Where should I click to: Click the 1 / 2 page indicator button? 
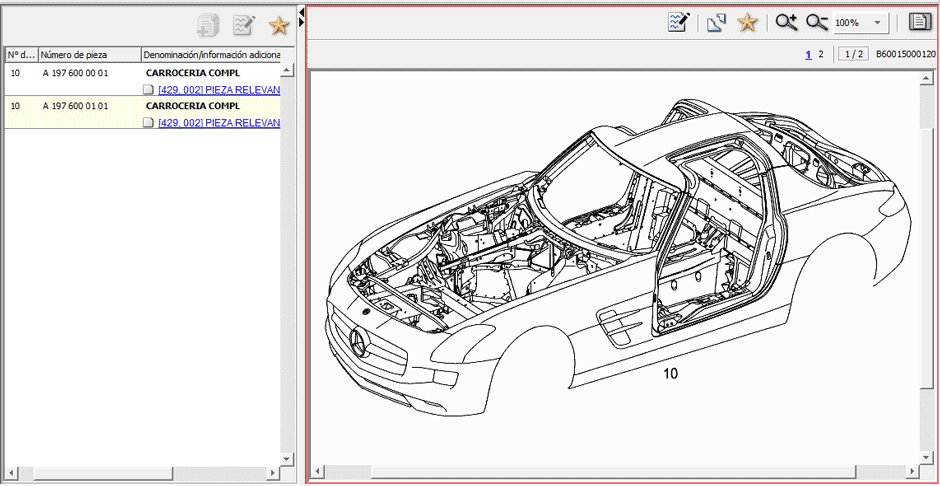(x=852, y=54)
